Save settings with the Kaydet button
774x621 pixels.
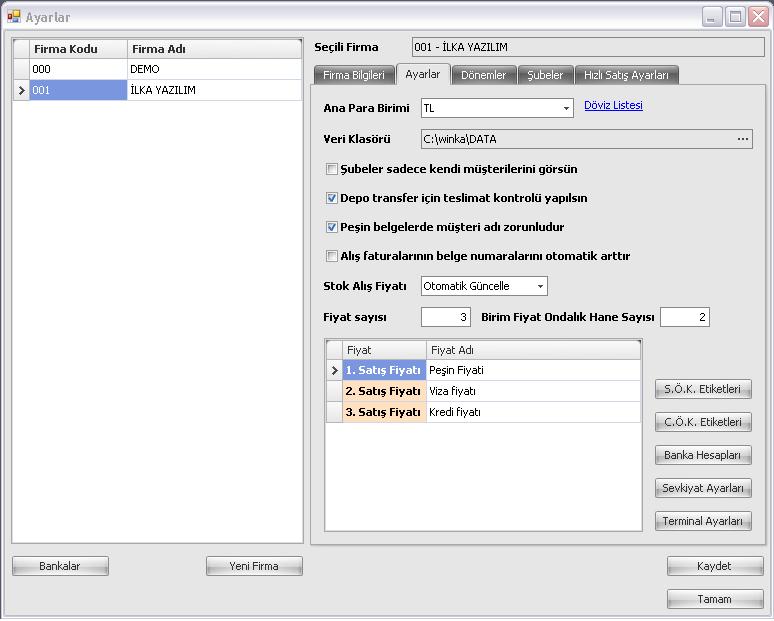715,566
